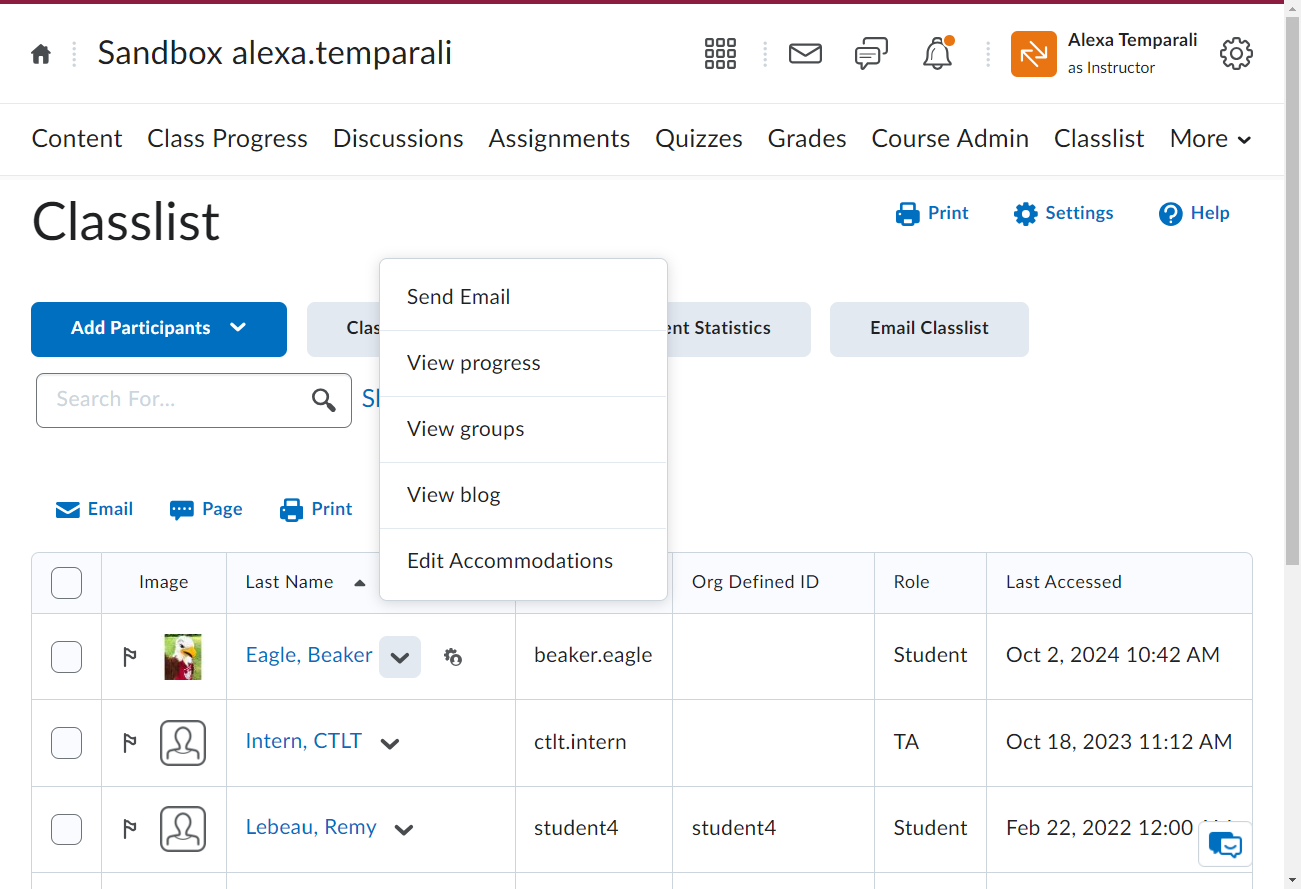Open the Intern, CTLT context menu arrow
1301x889 pixels.
pos(390,743)
